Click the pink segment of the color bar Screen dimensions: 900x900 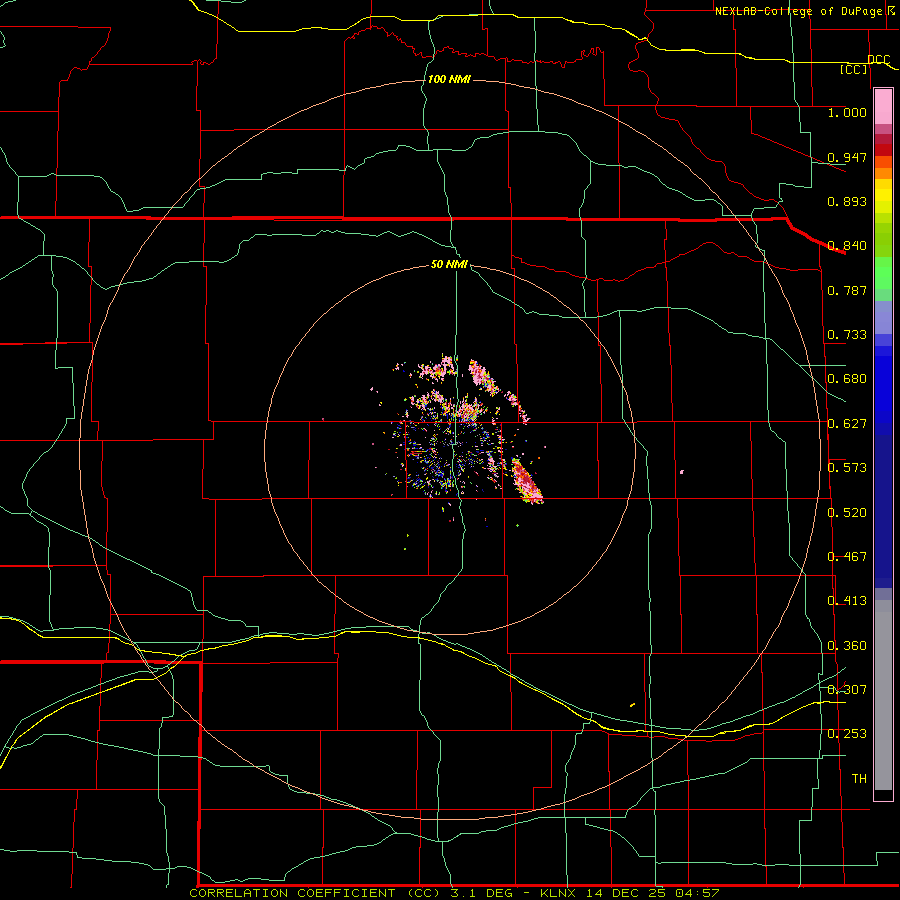coord(883,107)
